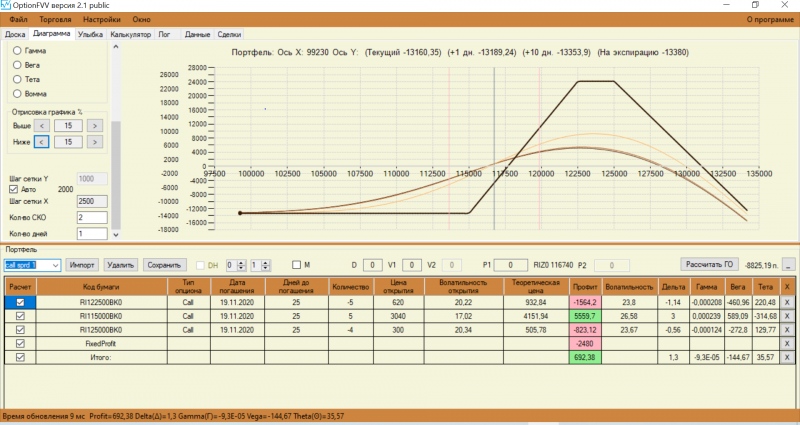The width and height of the screenshot is (800, 425).
Task: Select the Гамма radio button
Action: (x=17, y=51)
